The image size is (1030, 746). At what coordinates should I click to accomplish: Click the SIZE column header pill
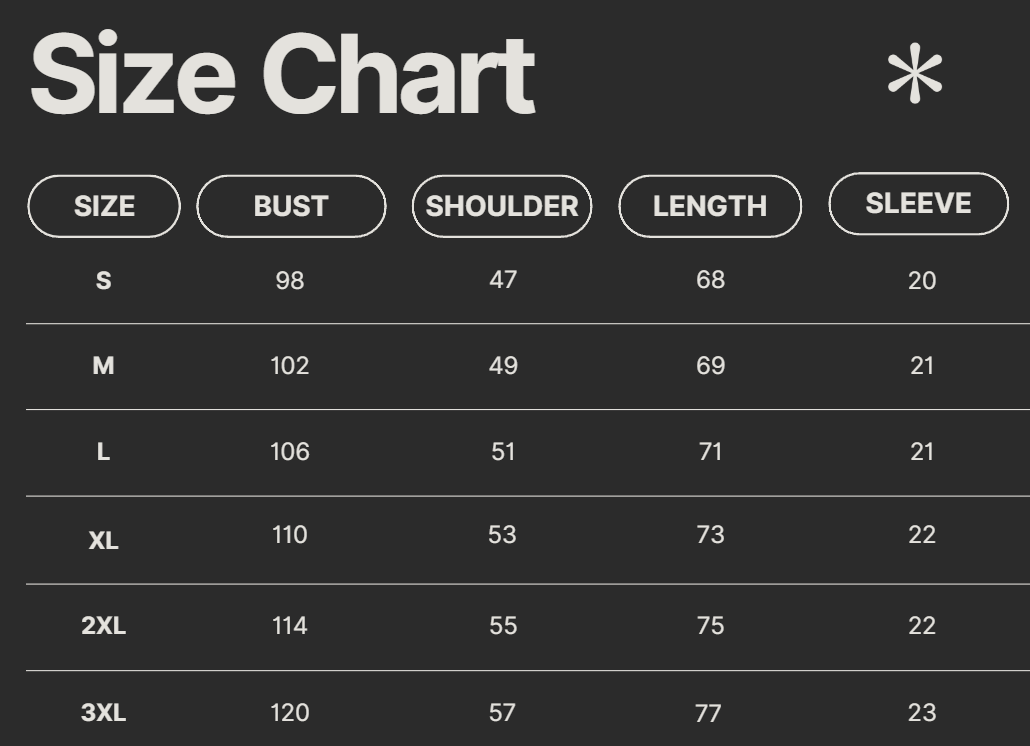tap(104, 206)
